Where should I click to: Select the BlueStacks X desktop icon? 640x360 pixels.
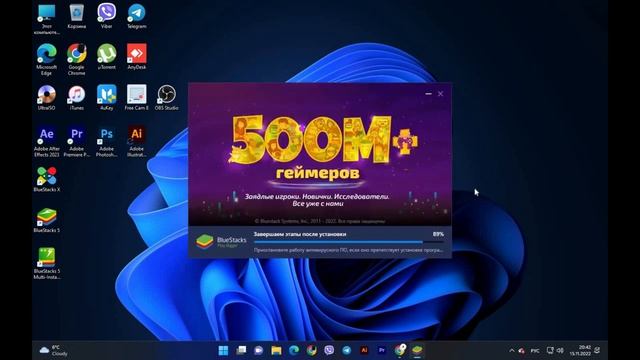[47, 180]
